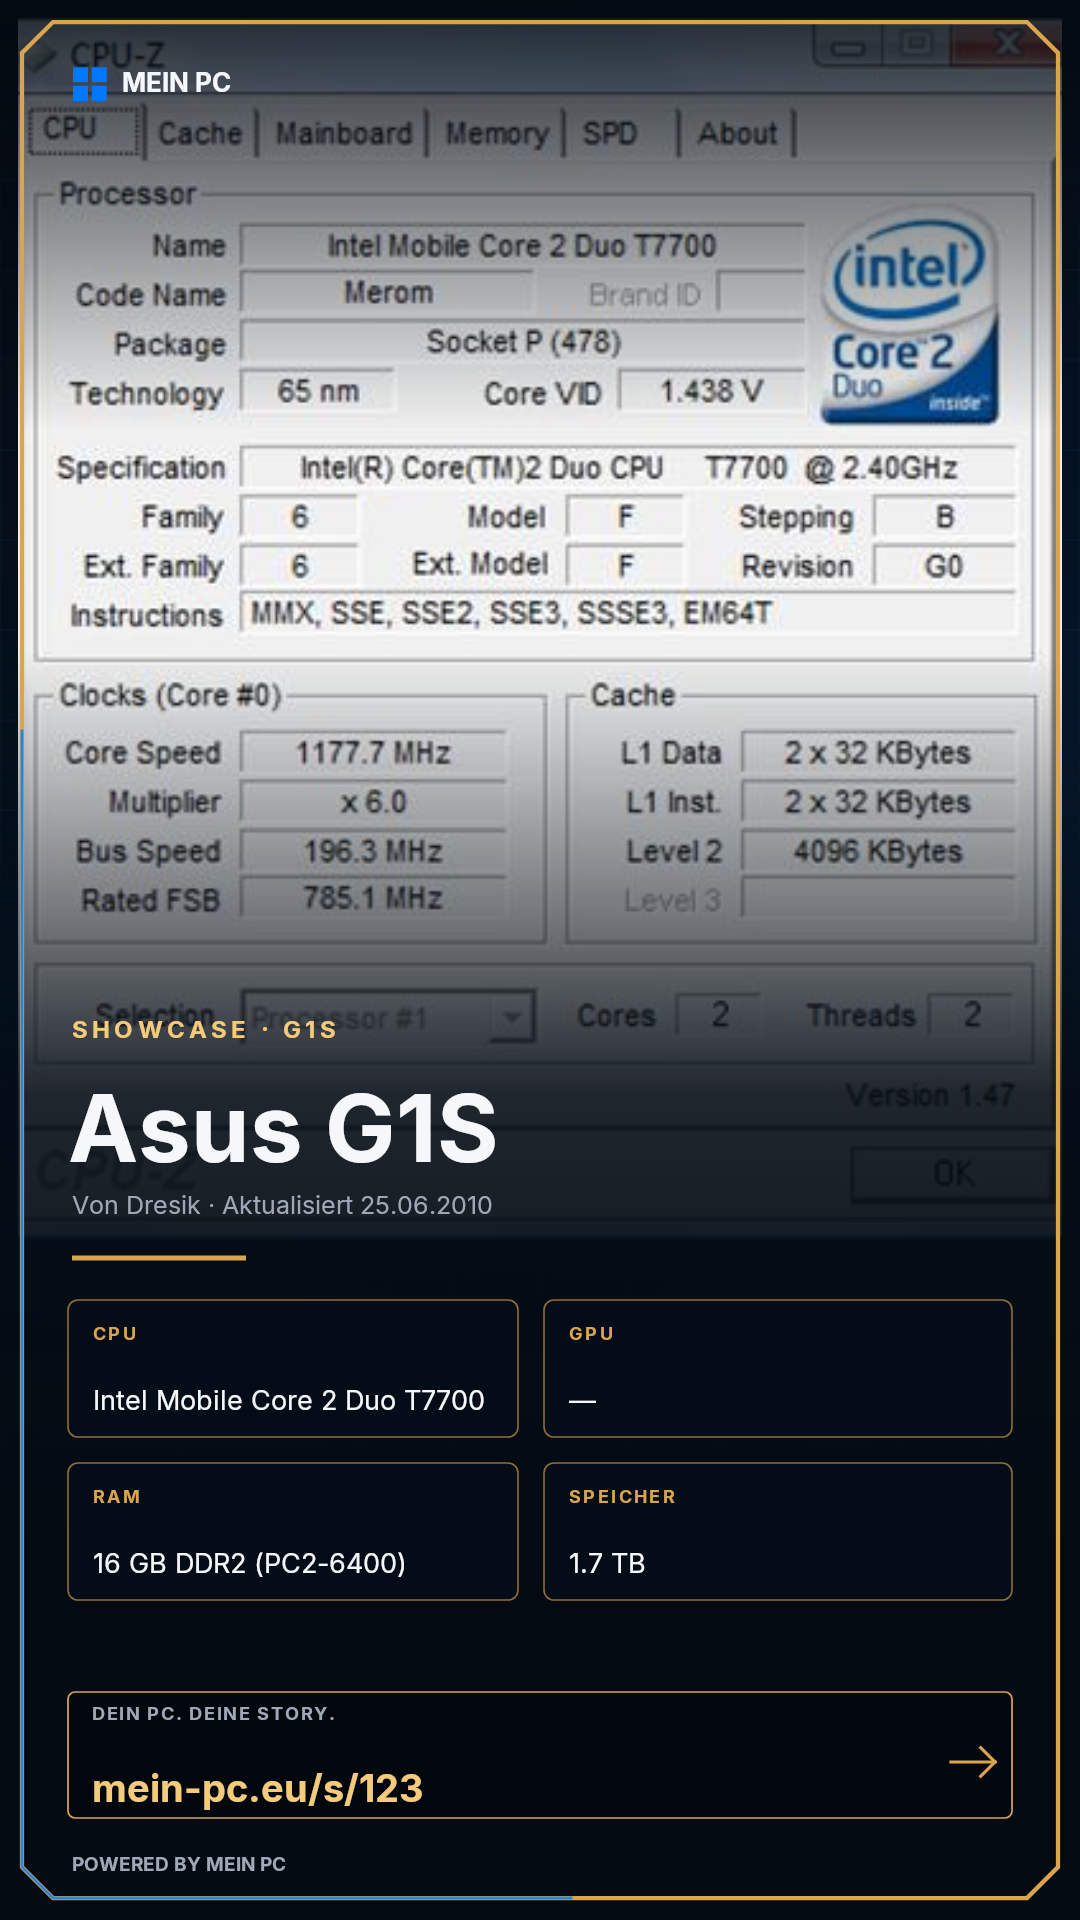
Task: Click the Bus Speed value 196.3 MHz
Action: pyautogui.click(x=373, y=851)
